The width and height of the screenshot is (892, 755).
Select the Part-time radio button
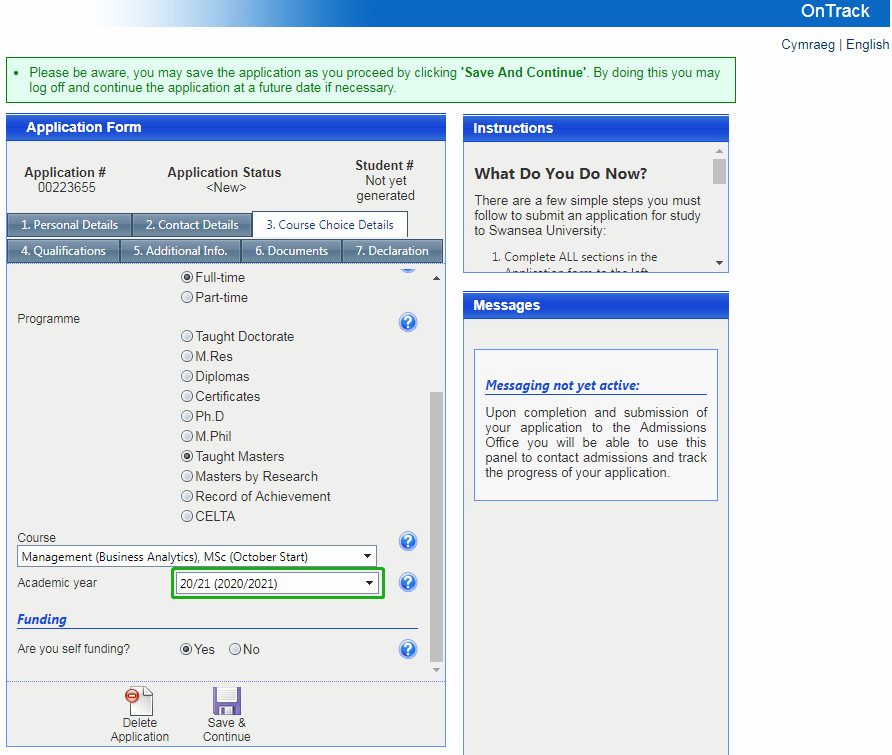point(187,298)
